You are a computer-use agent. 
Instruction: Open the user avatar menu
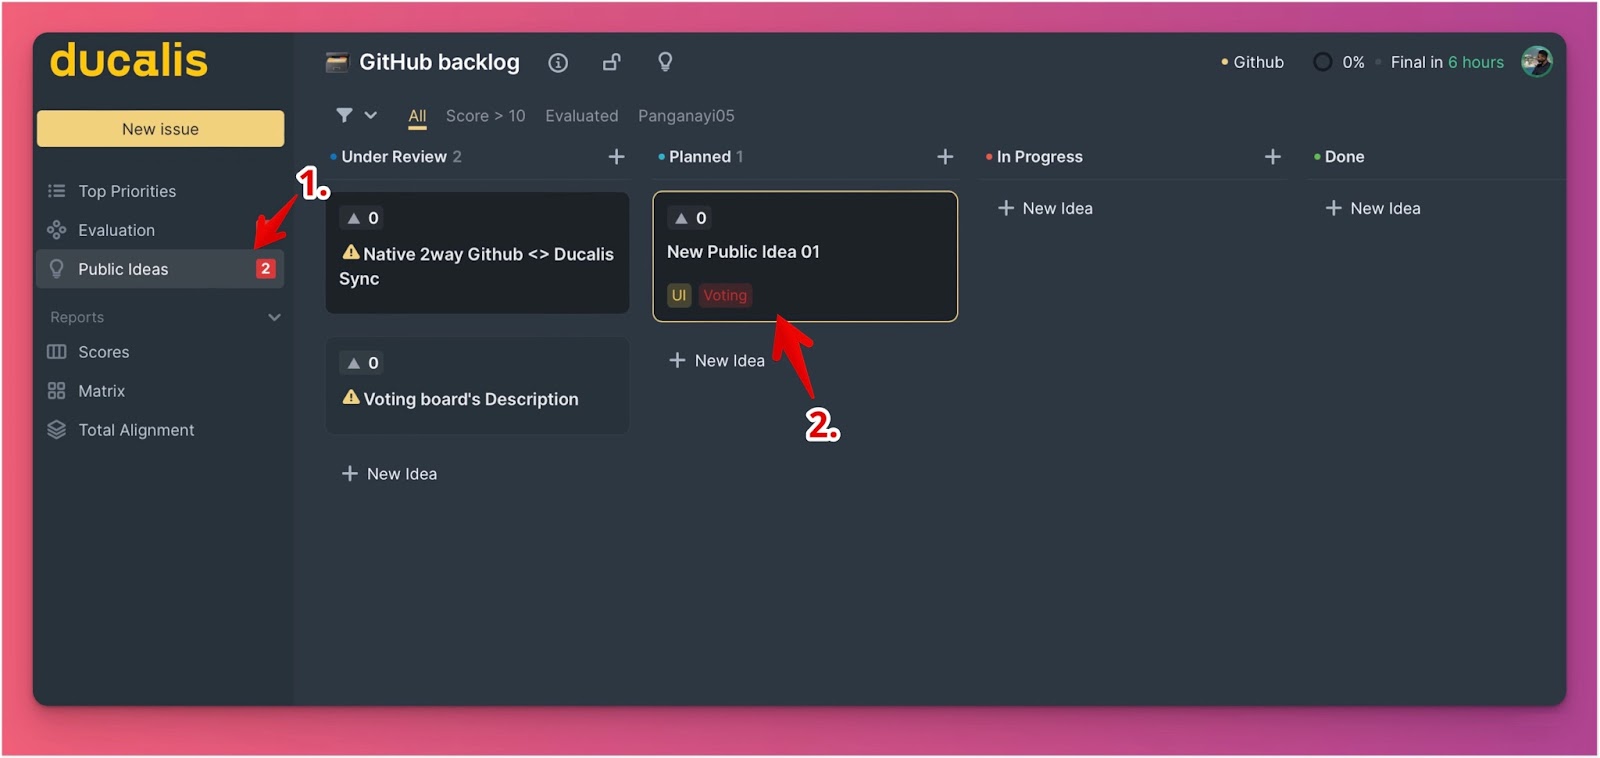[1536, 62]
